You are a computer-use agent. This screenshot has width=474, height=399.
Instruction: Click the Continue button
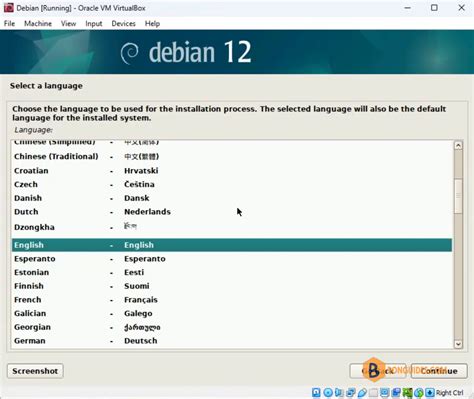point(439,371)
